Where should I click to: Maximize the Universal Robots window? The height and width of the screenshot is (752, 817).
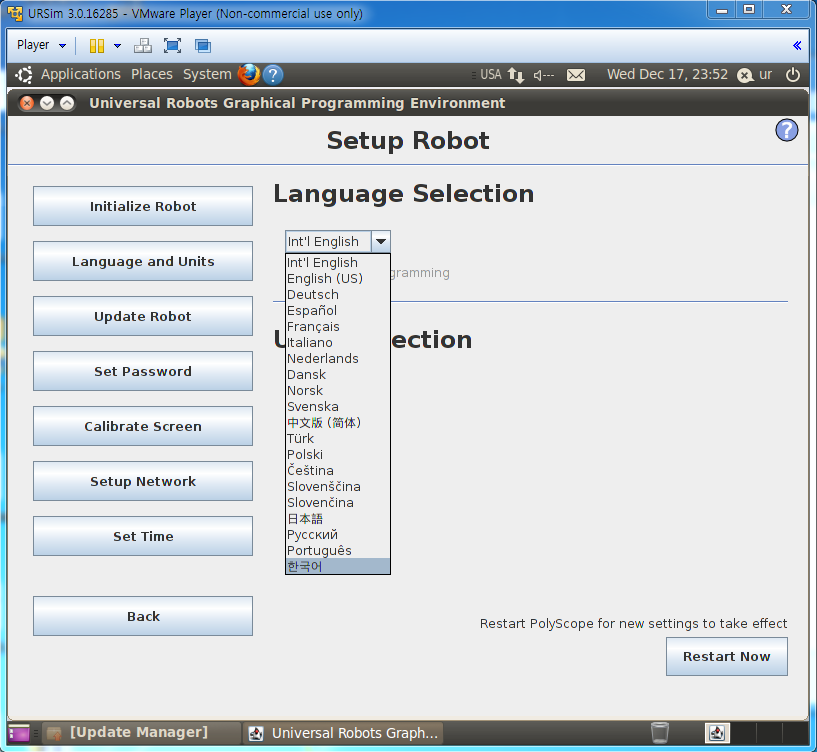tap(67, 103)
